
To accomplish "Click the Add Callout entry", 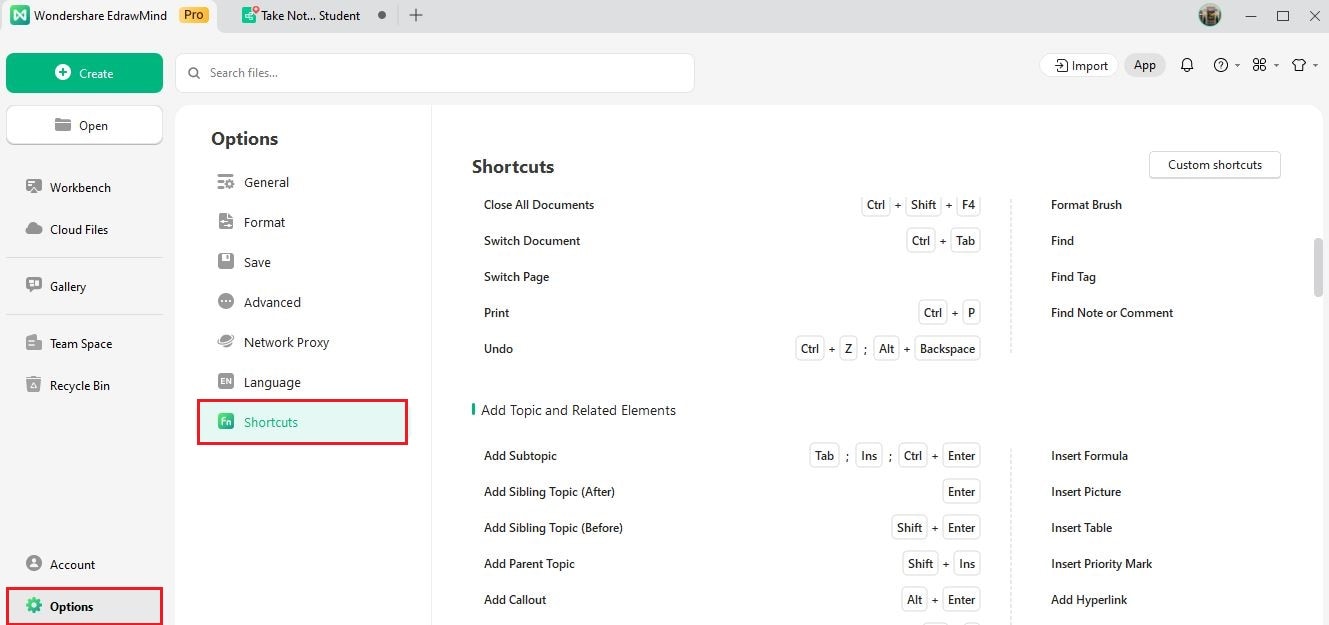I will [x=732, y=600].
